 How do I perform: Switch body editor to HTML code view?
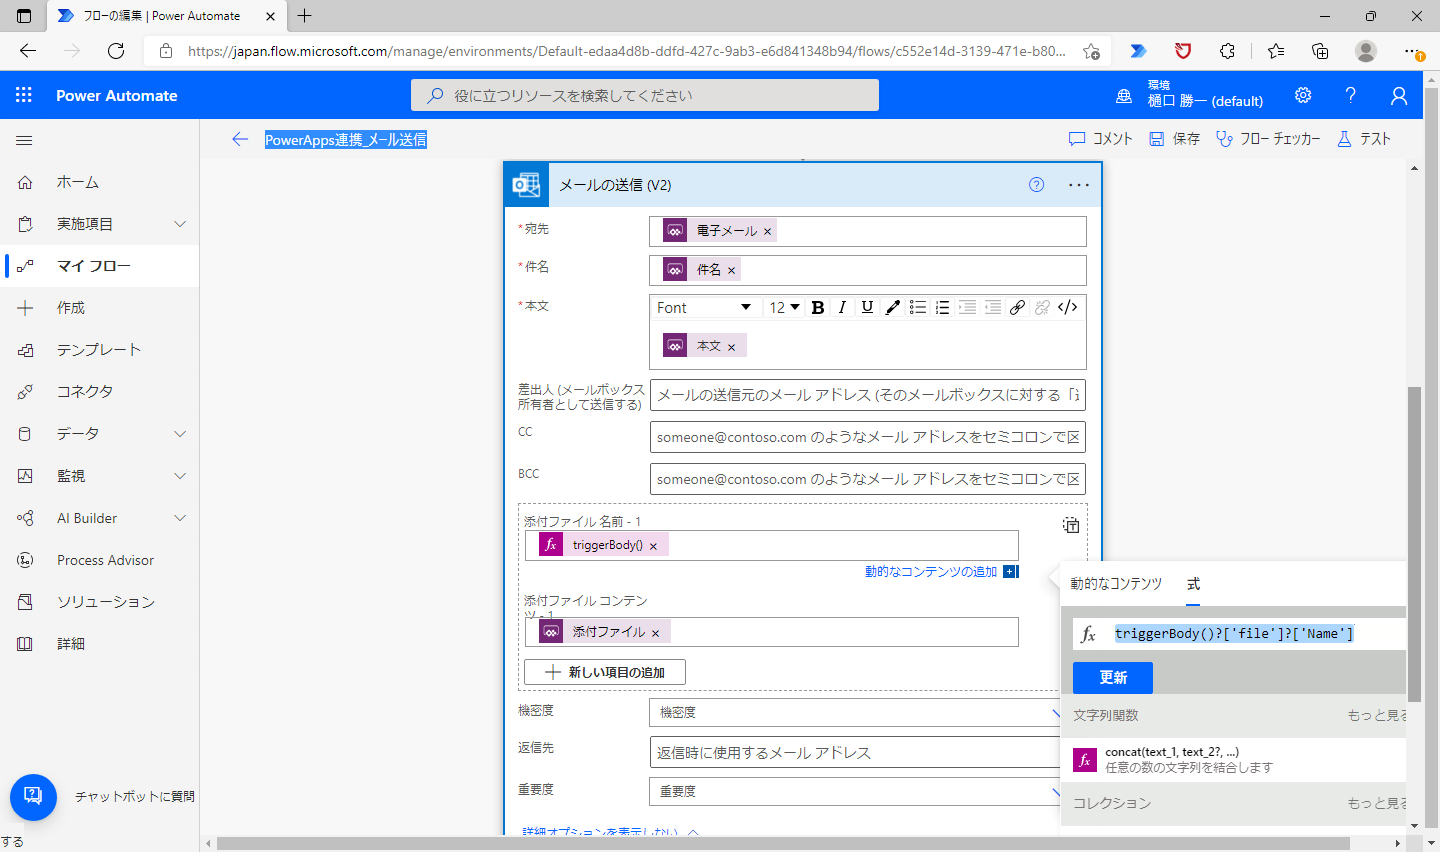point(1068,307)
